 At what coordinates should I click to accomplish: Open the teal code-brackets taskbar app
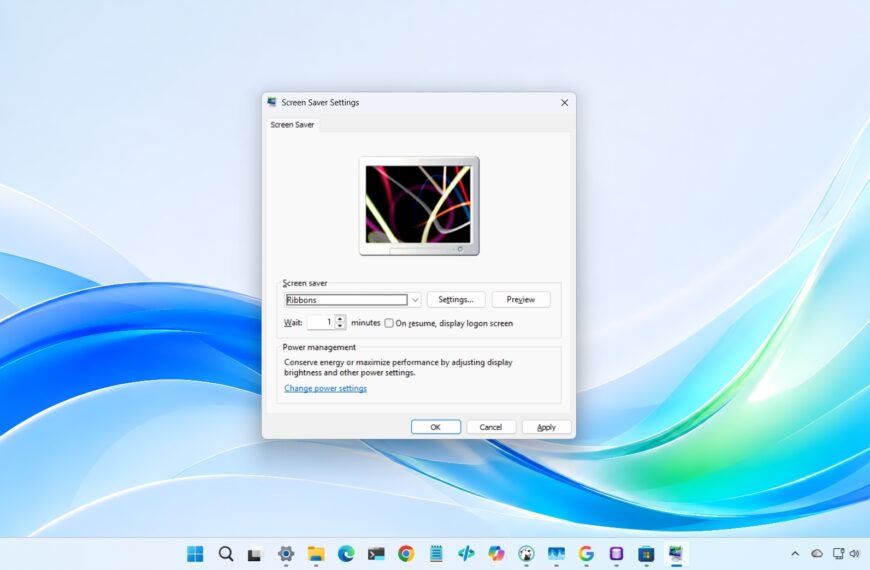pyautogui.click(x=466, y=553)
